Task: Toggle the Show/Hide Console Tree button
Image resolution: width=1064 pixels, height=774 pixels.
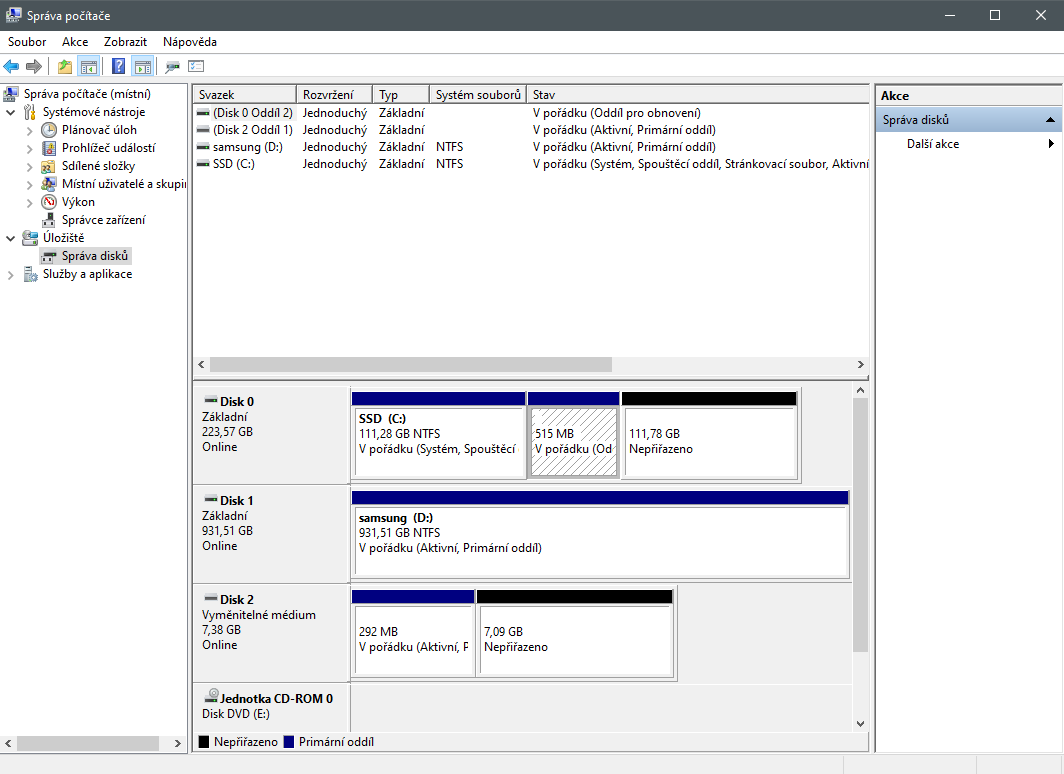Action: click(89, 67)
